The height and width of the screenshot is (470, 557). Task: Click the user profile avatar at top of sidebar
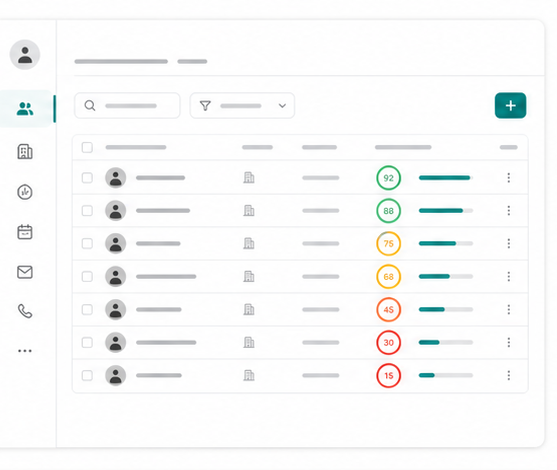click(x=25, y=55)
